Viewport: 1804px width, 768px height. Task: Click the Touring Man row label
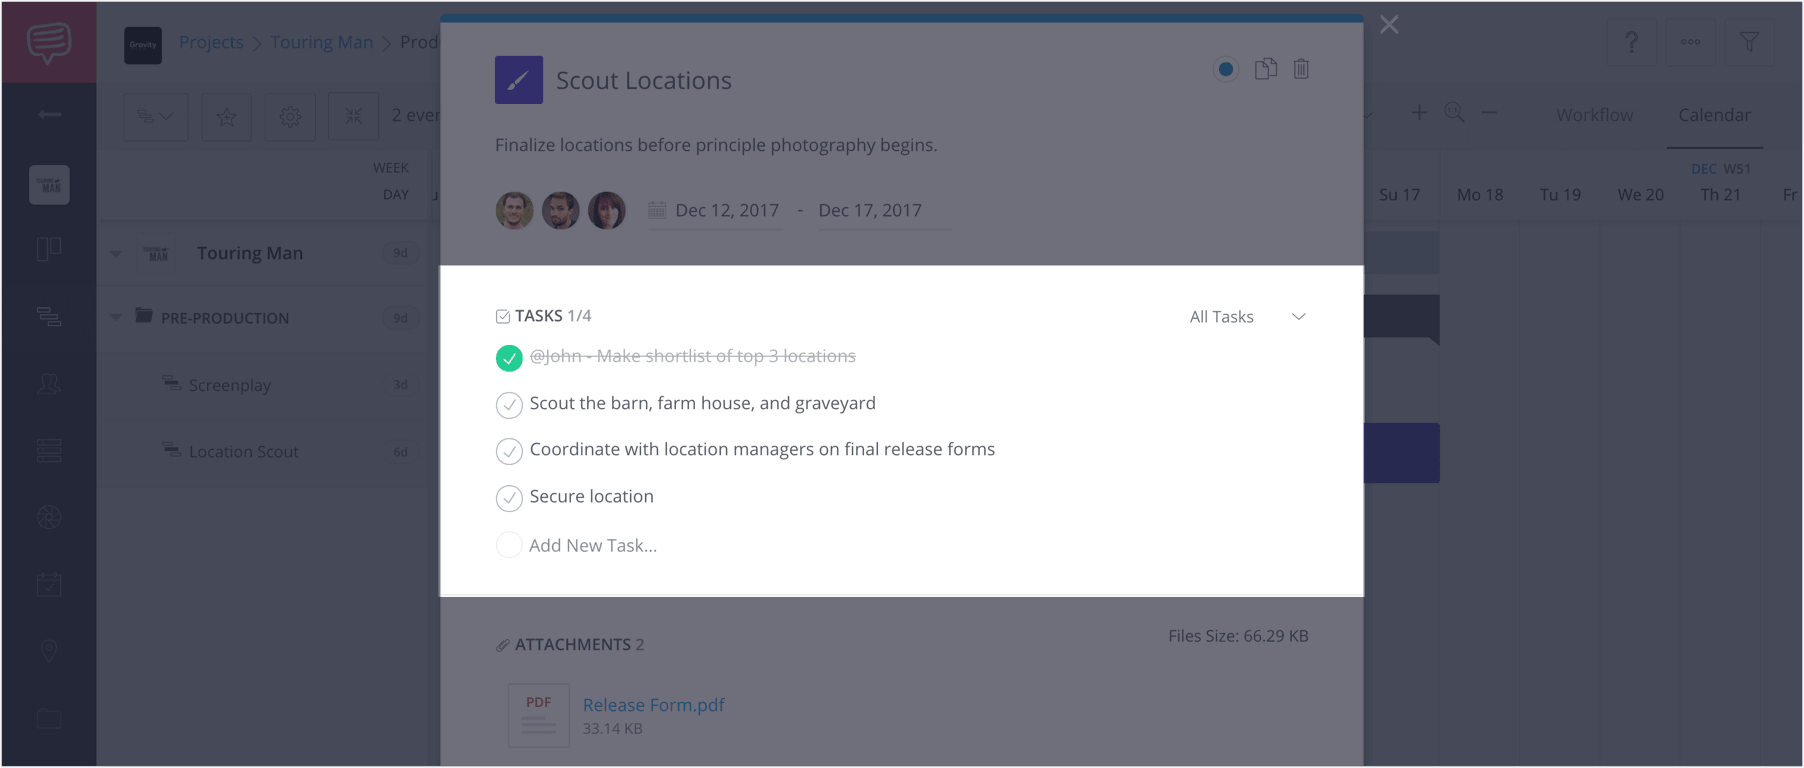250,253
